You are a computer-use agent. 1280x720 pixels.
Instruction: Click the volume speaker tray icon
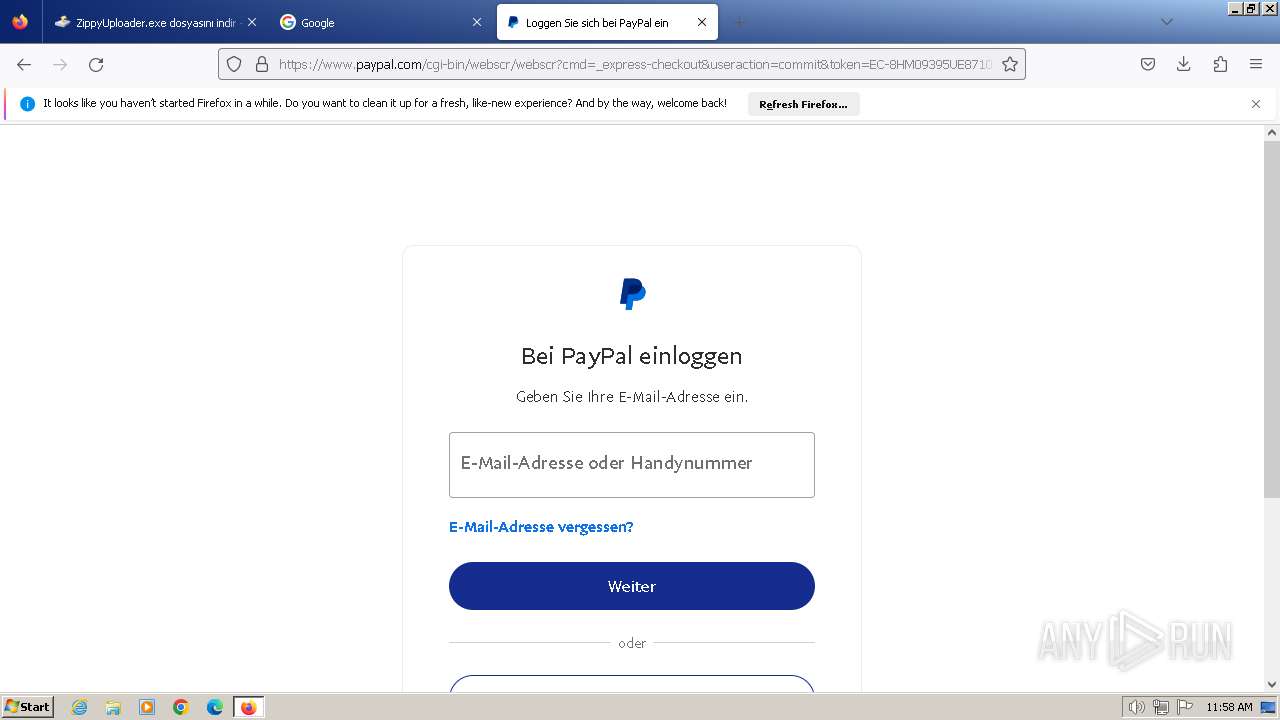click(1137, 707)
